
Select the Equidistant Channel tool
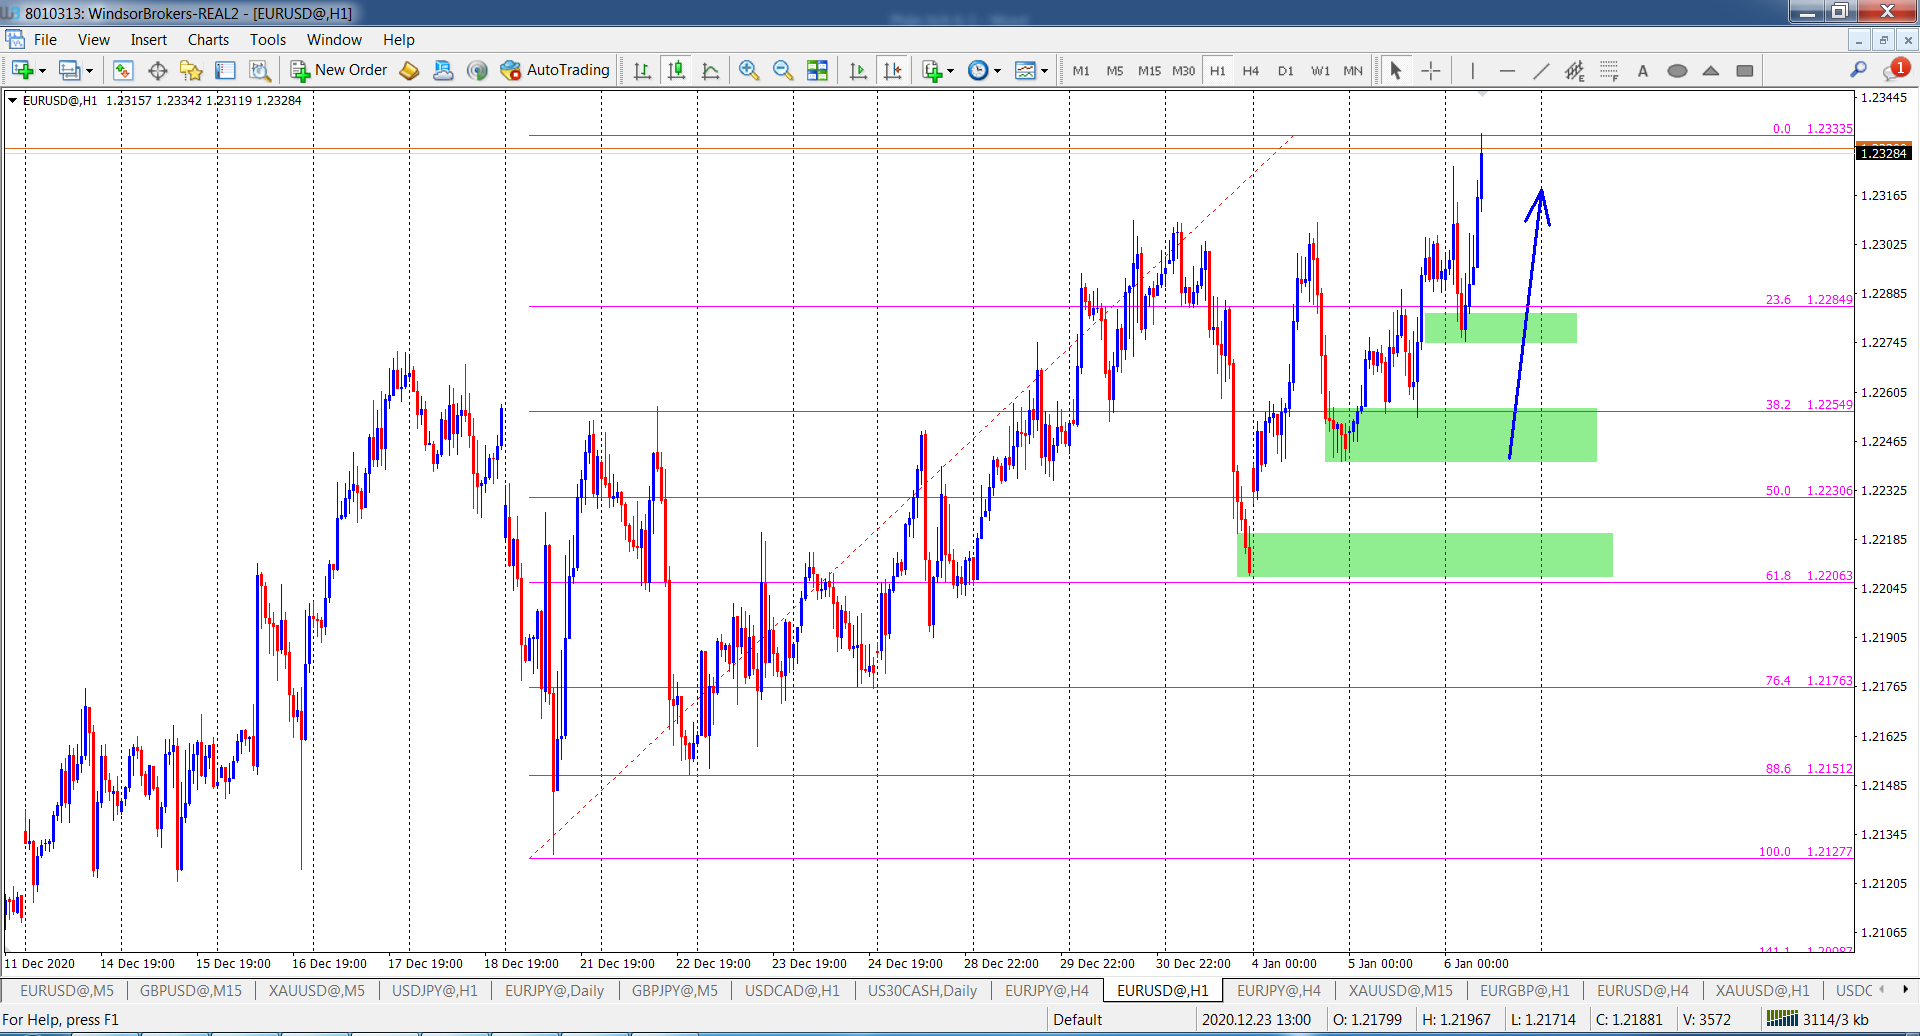tap(1575, 70)
